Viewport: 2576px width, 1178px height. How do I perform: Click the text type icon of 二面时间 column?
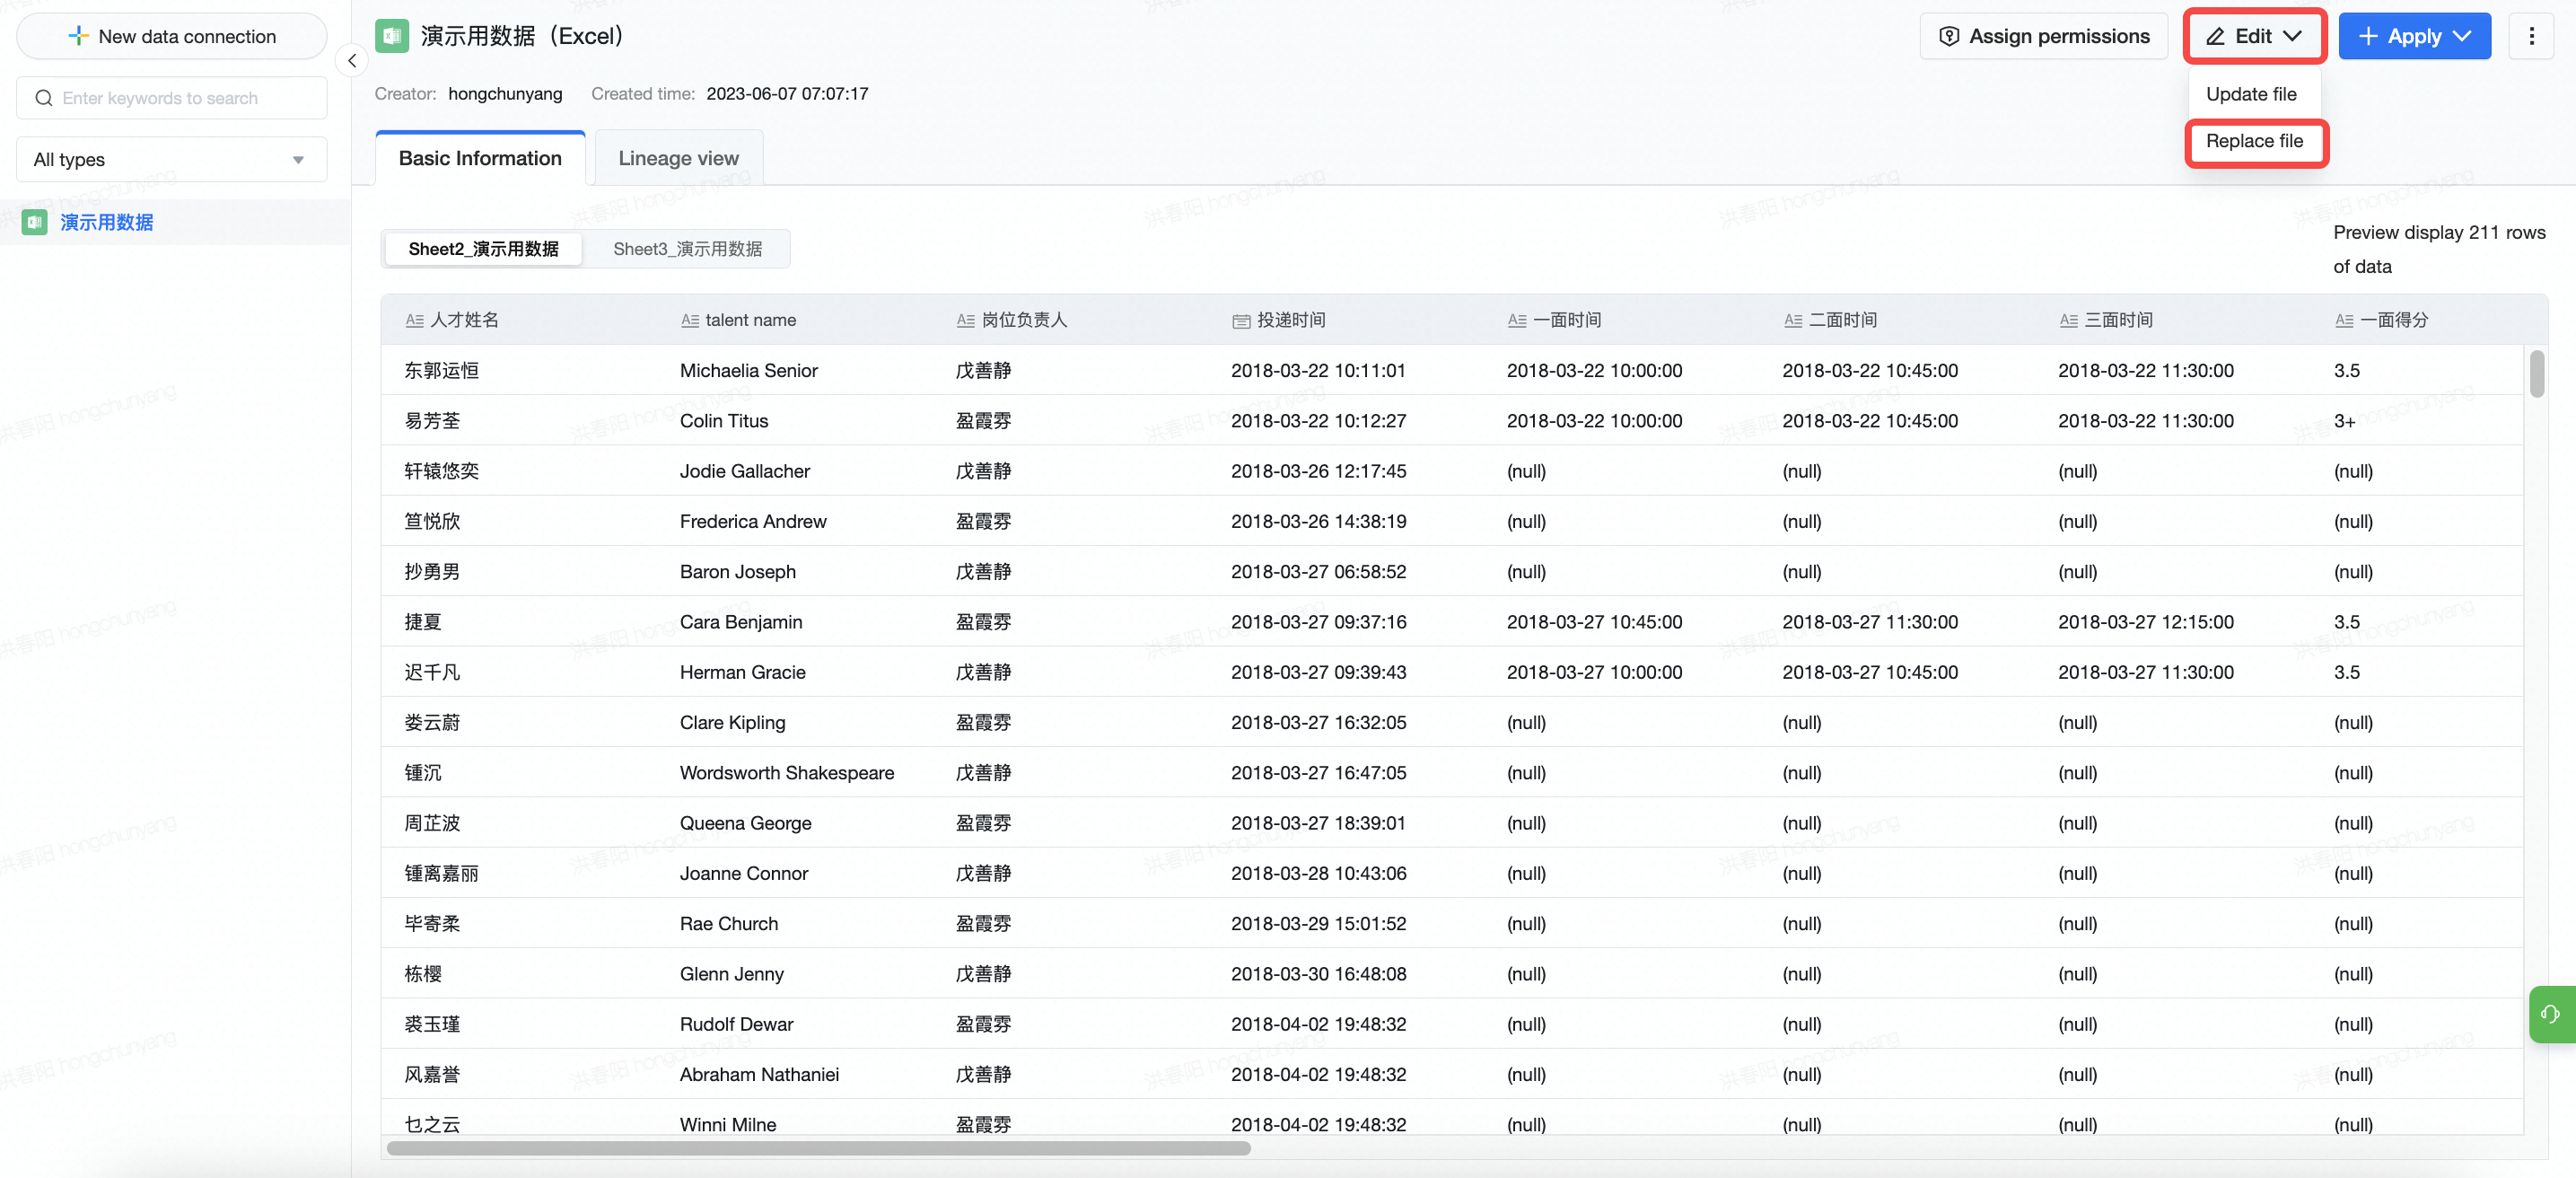pos(1793,320)
